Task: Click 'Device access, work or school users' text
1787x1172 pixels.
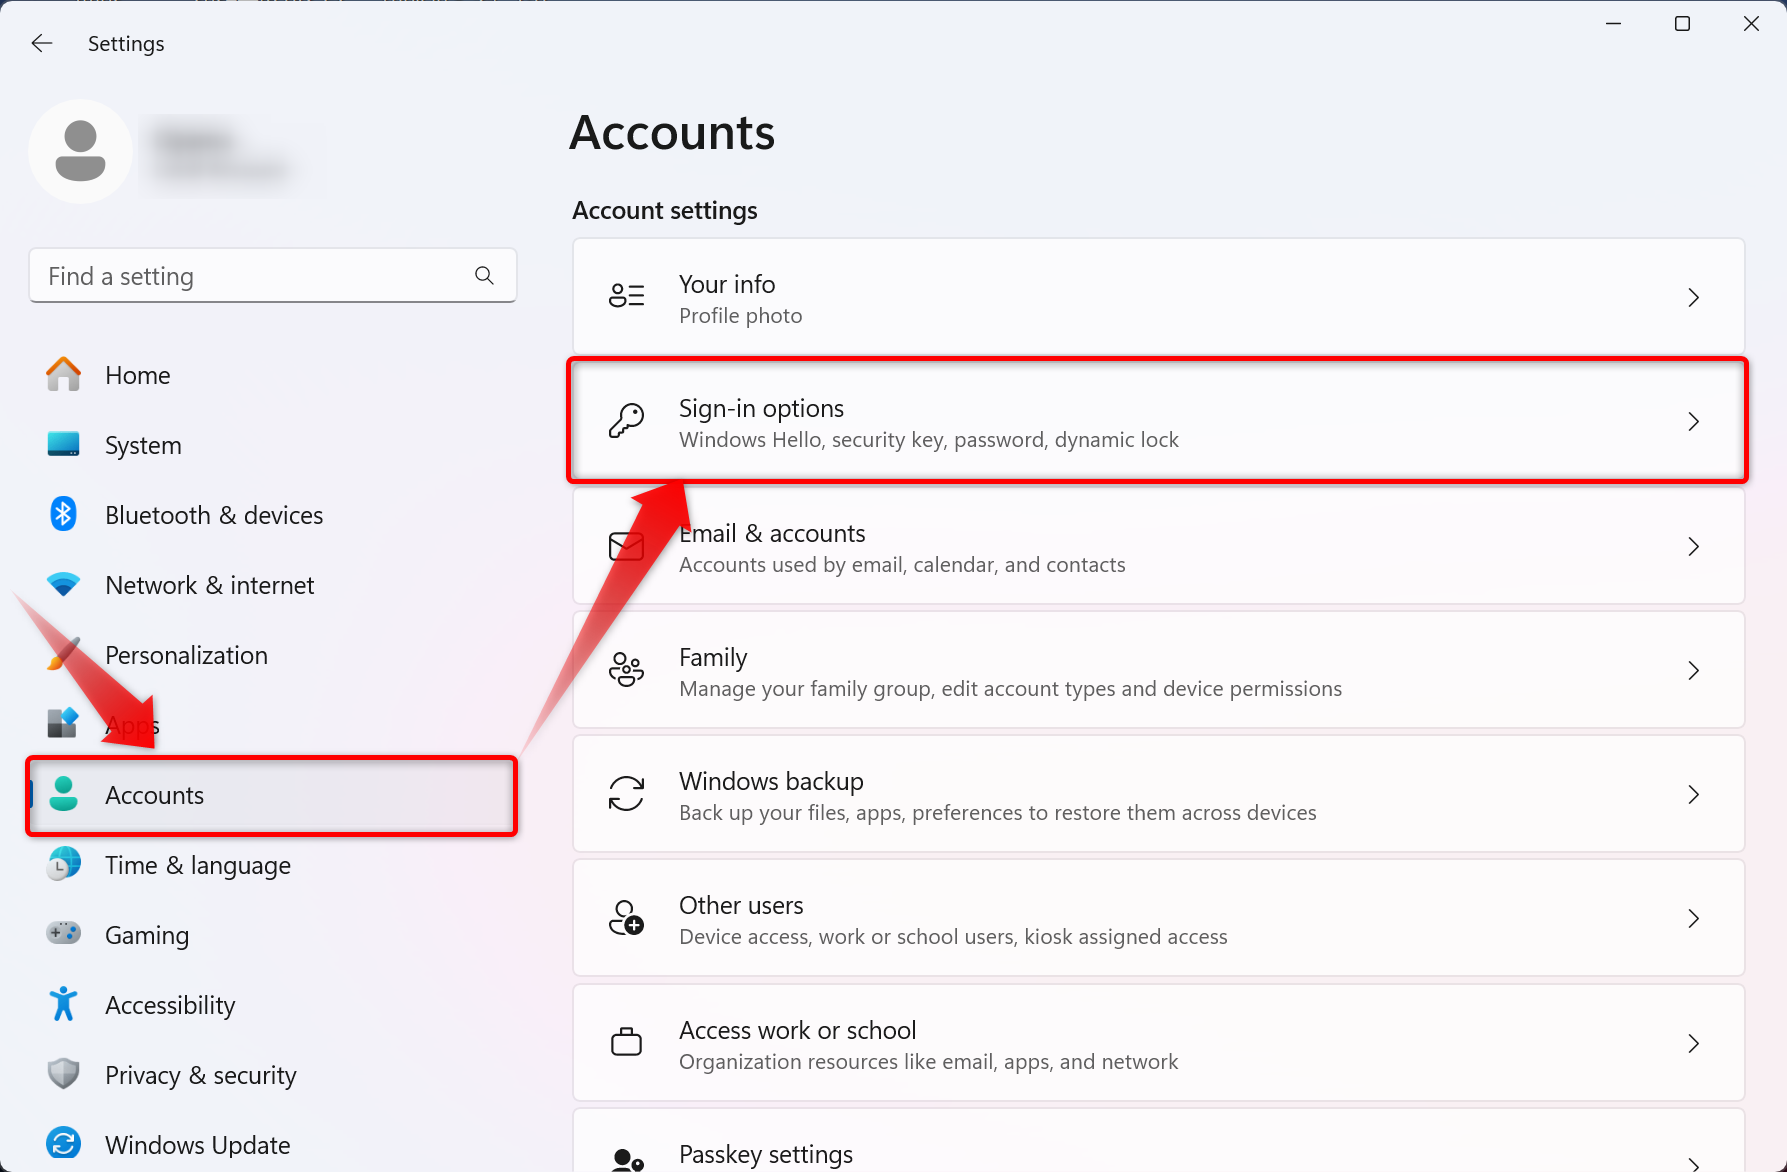Action: click(953, 937)
